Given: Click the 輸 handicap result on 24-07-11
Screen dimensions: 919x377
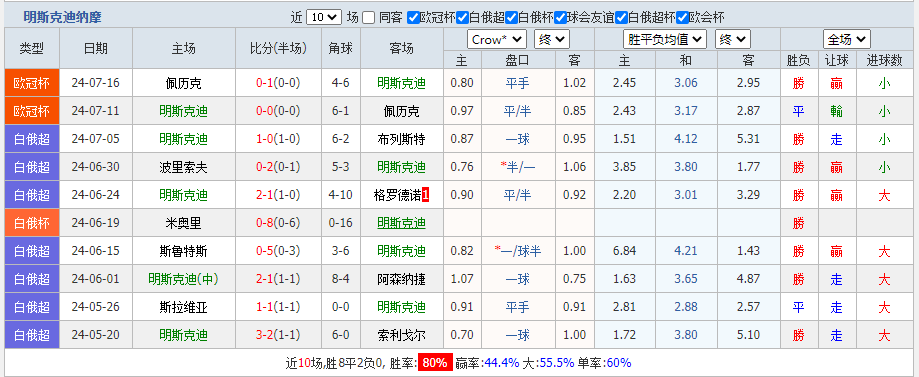Looking at the screenshot, I should coord(836,111).
